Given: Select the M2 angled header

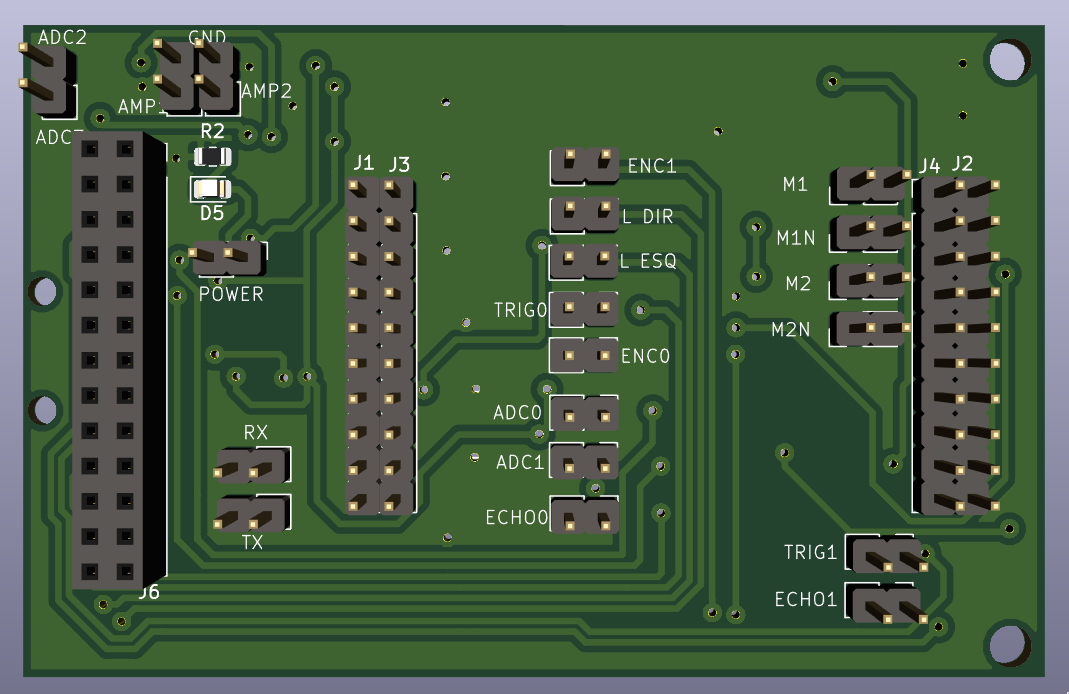Looking at the screenshot, I should click(871, 282).
